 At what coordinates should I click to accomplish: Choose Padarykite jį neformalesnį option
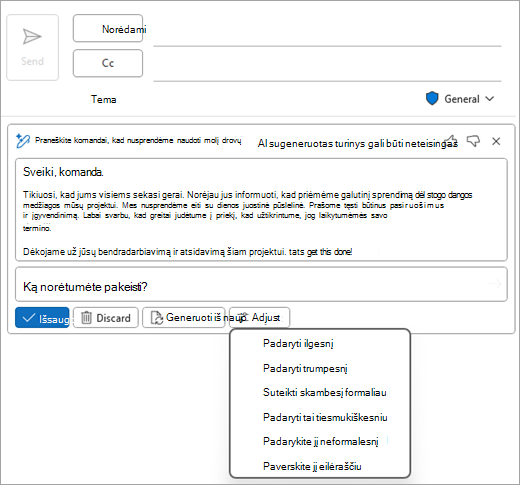pyautogui.click(x=320, y=441)
